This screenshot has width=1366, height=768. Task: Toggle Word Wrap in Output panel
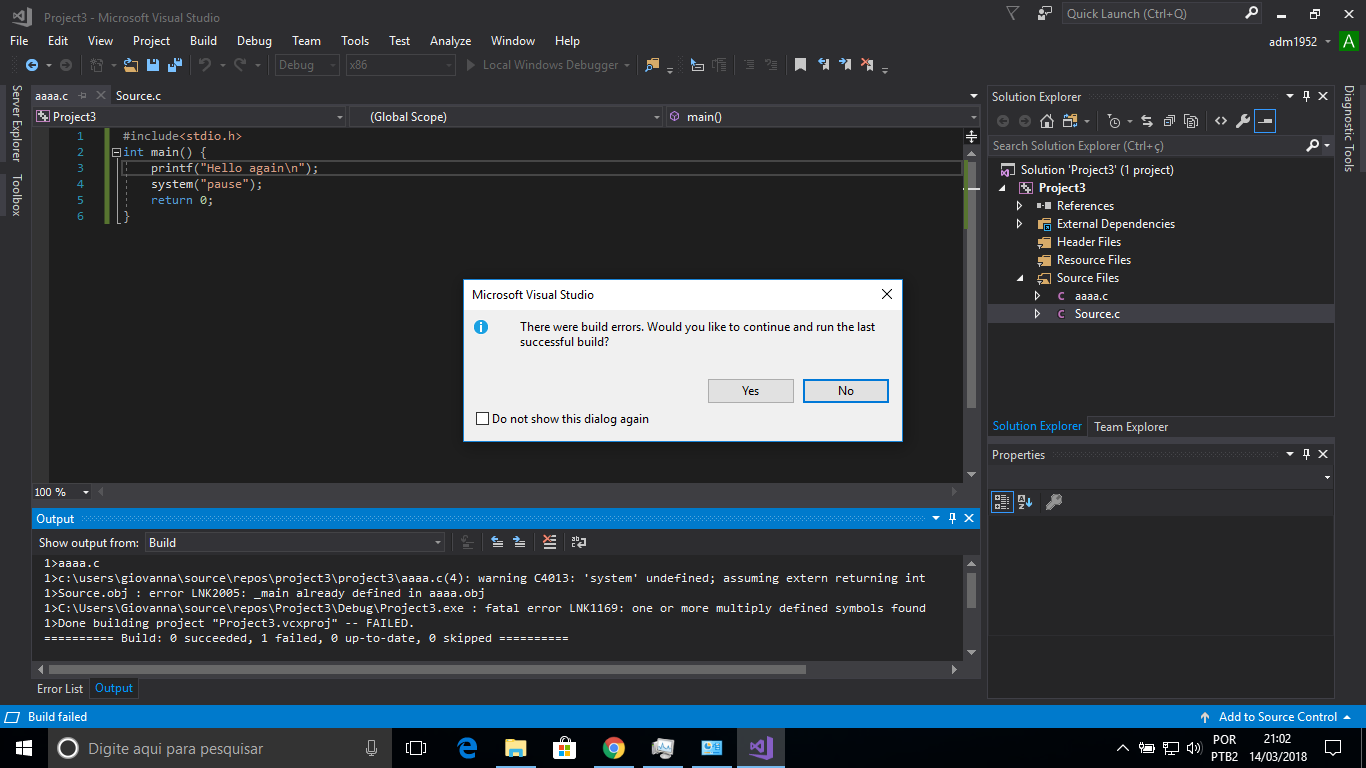coord(578,543)
